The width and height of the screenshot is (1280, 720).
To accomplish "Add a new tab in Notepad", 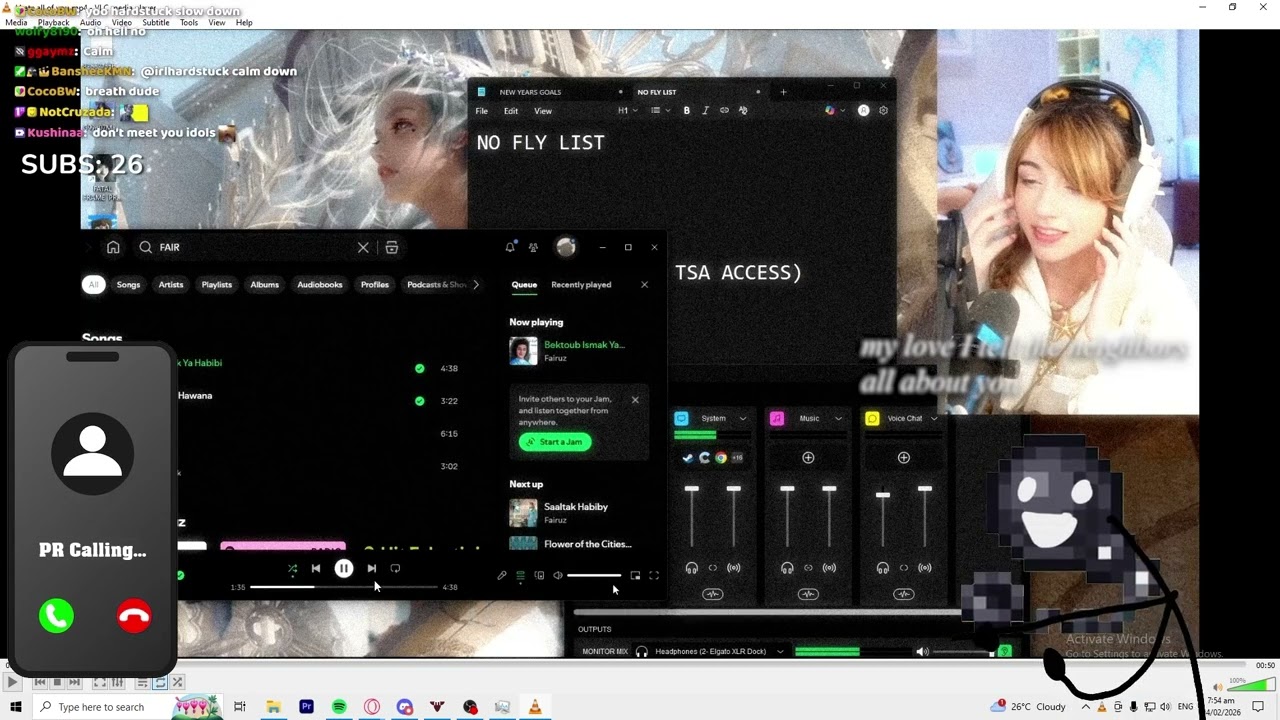I will click(x=783, y=92).
